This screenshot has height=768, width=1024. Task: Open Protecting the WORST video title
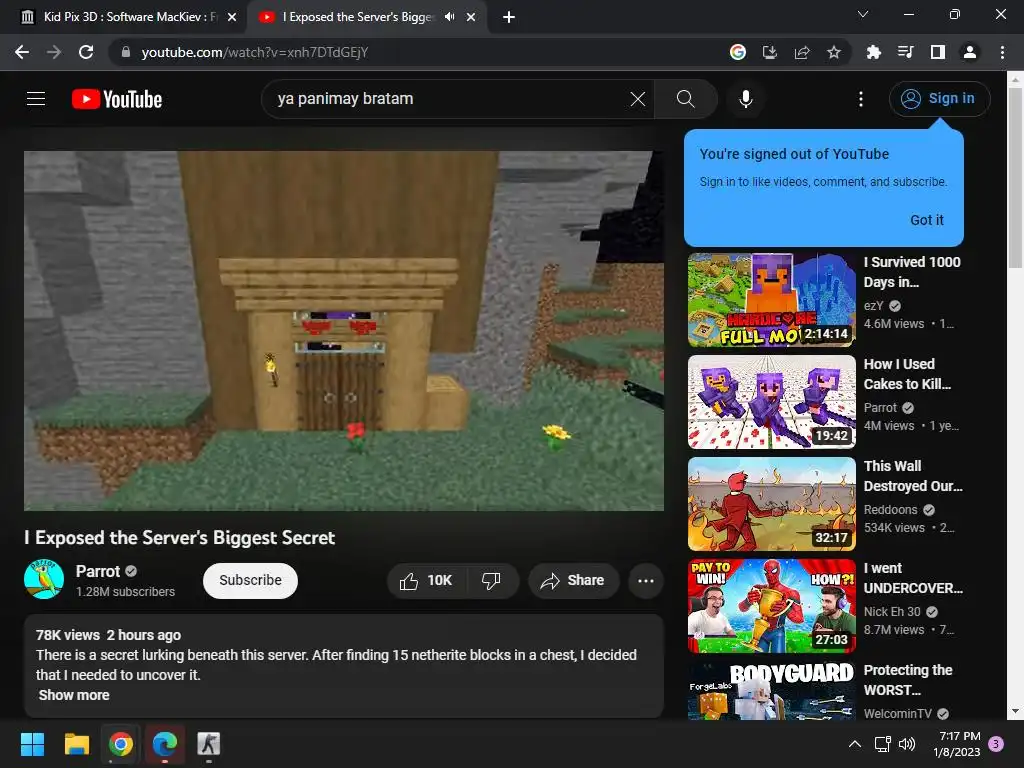(x=908, y=680)
